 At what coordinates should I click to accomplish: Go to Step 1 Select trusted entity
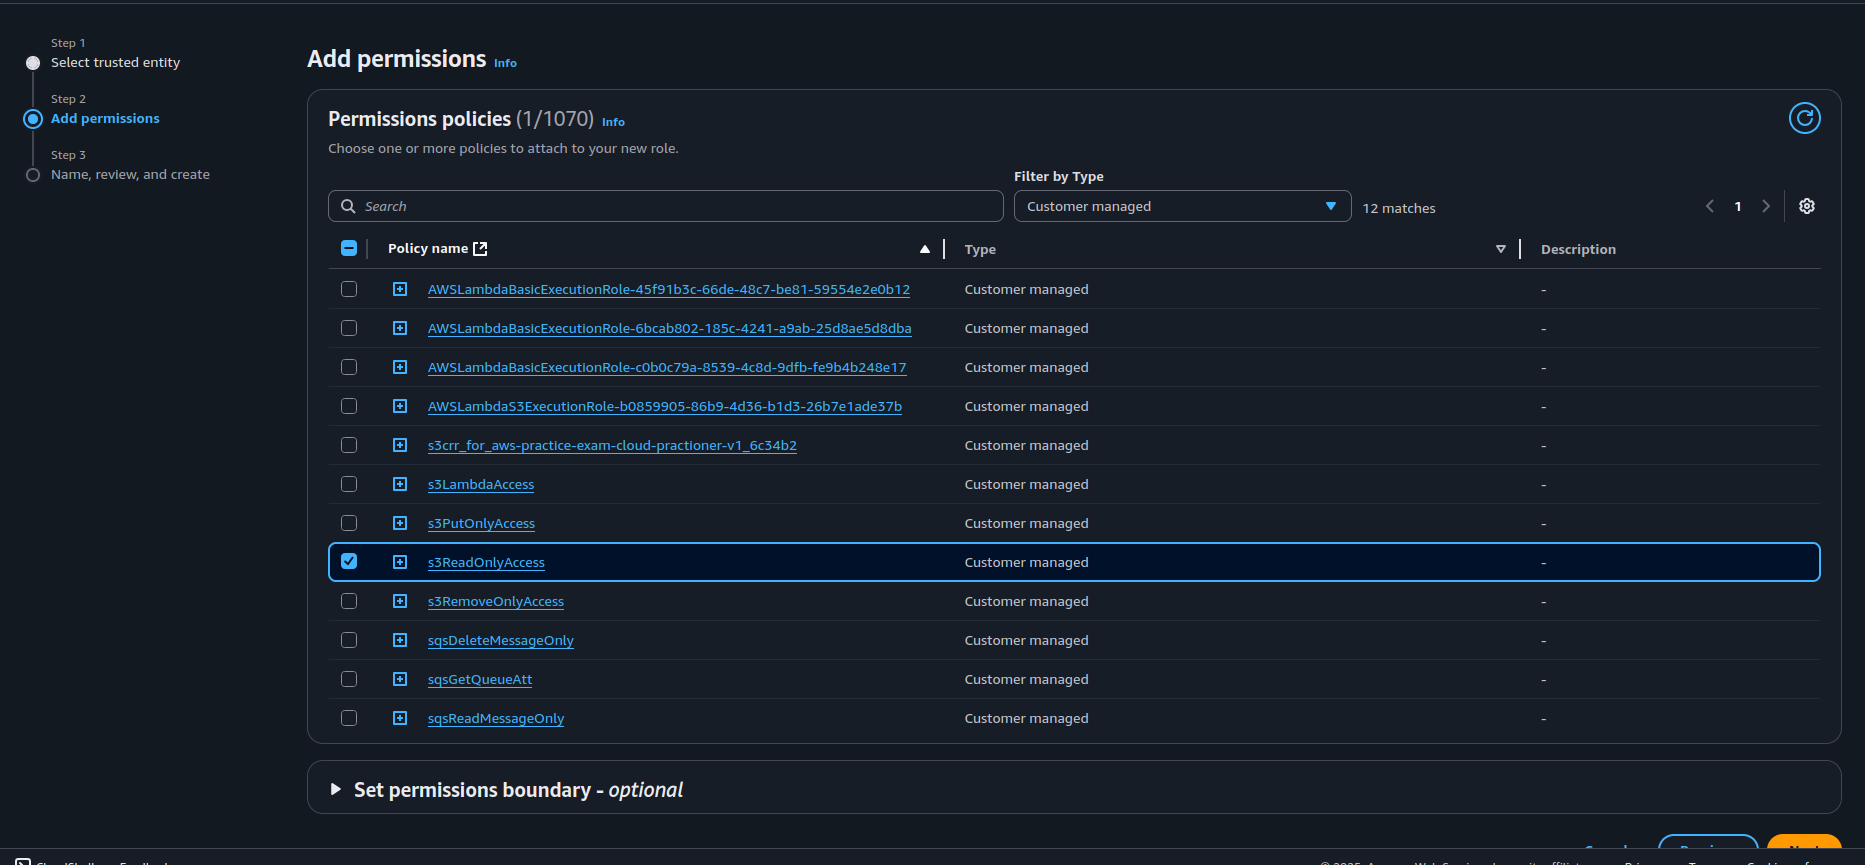pyautogui.click(x=115, y=62)
